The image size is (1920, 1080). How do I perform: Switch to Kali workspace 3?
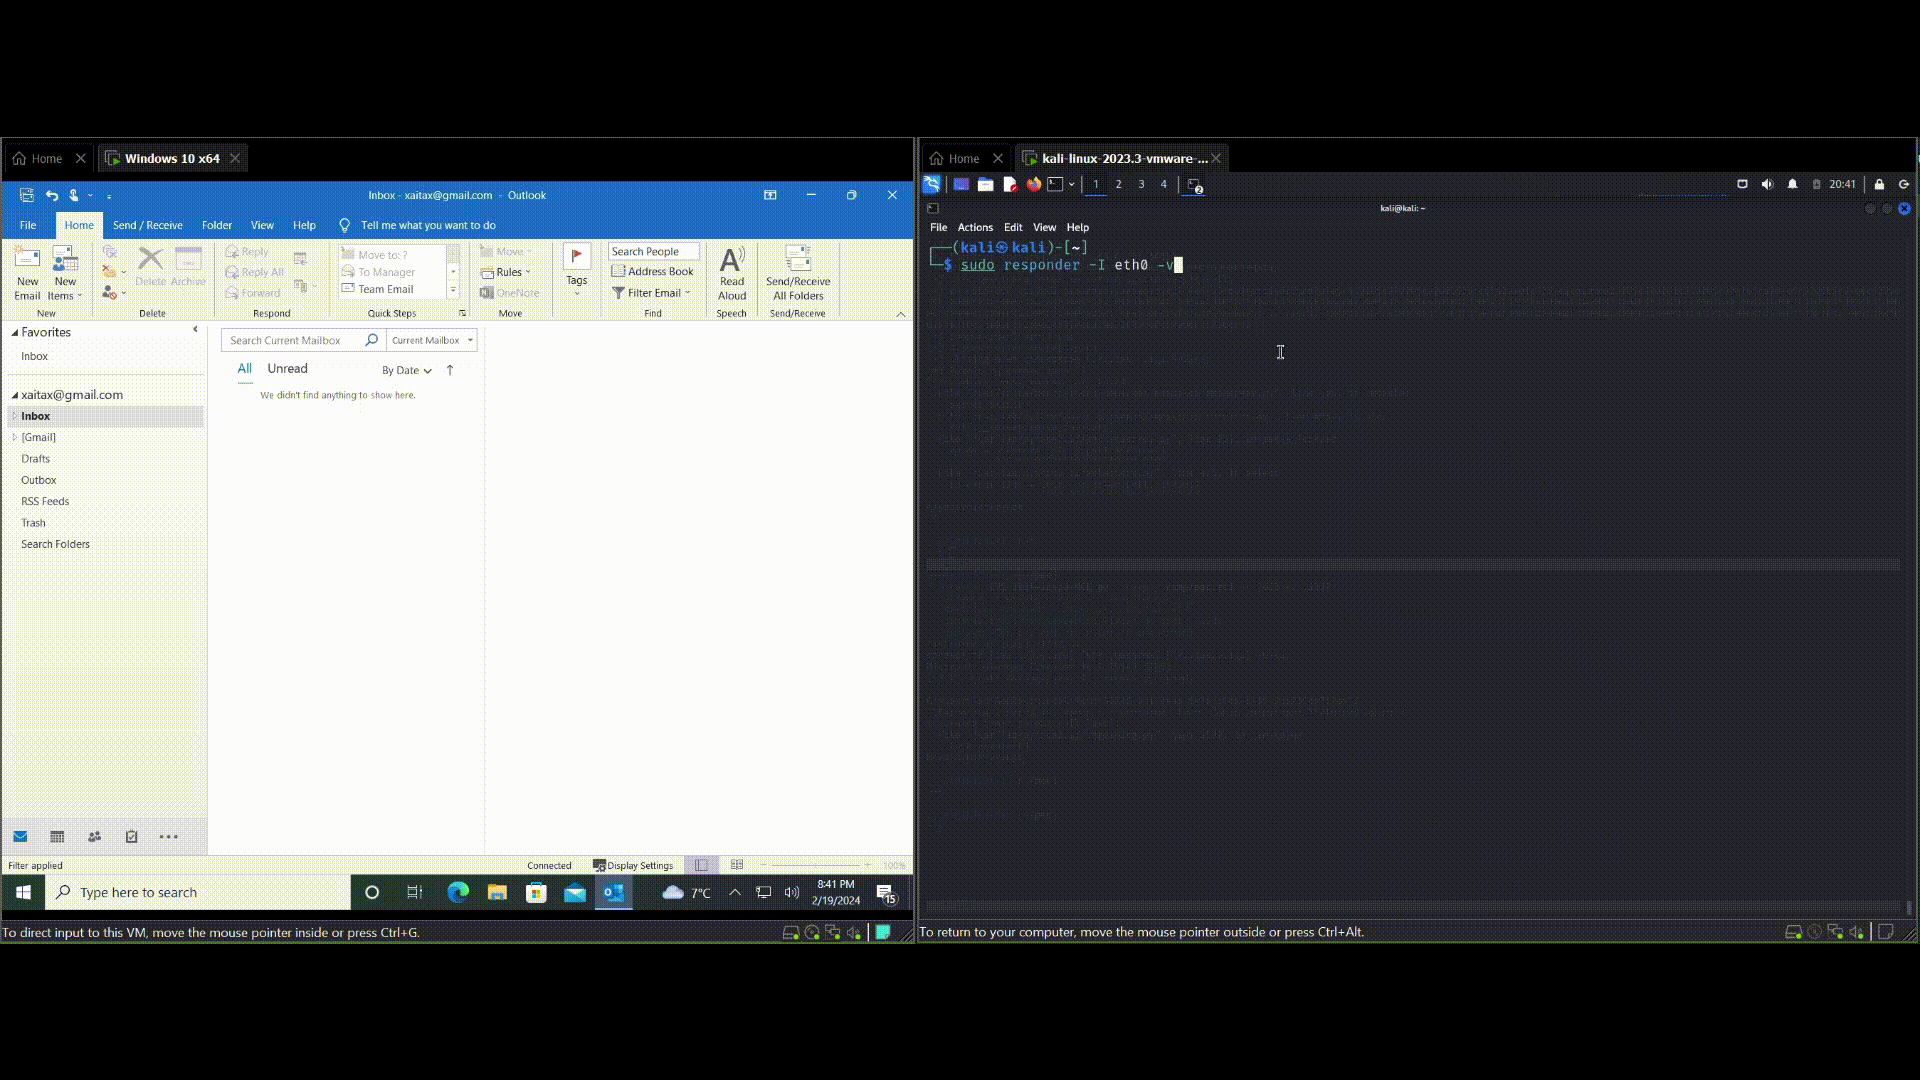(1141, 184)
